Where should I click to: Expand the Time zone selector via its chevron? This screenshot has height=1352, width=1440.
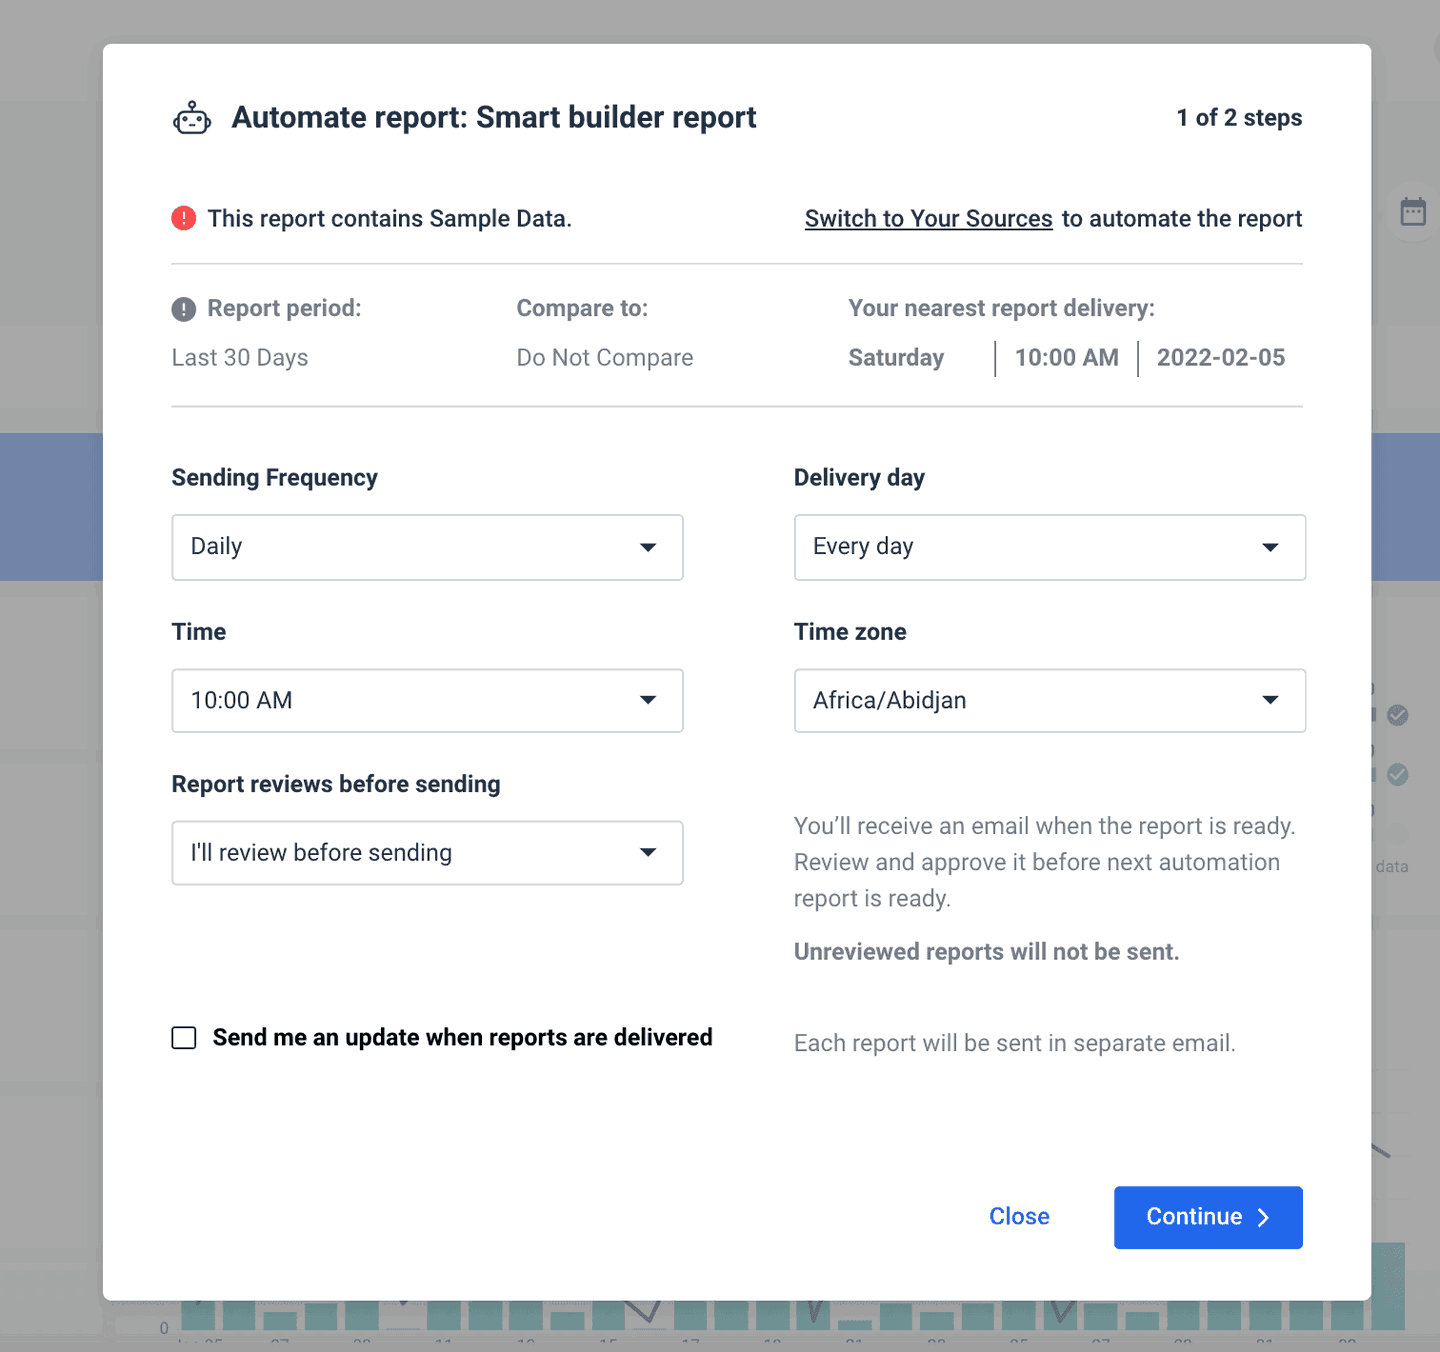[1270, 700]
